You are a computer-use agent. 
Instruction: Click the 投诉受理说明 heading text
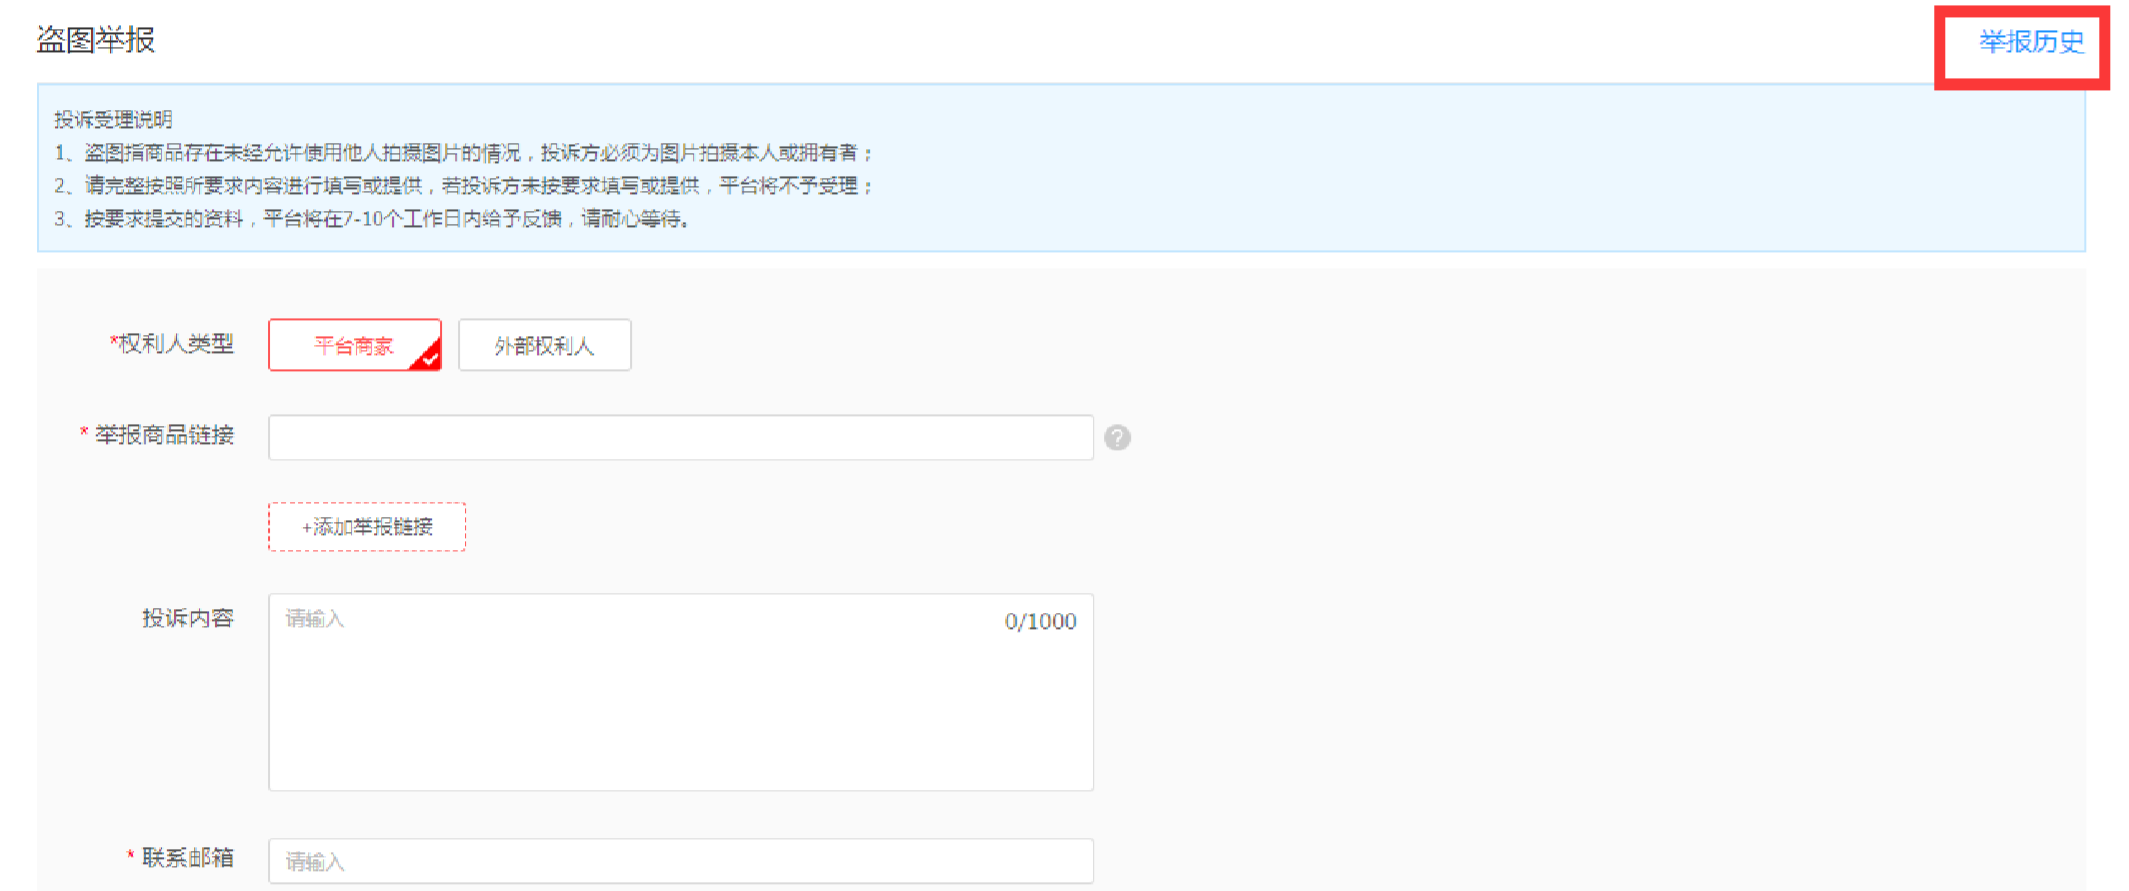point(113,120)
